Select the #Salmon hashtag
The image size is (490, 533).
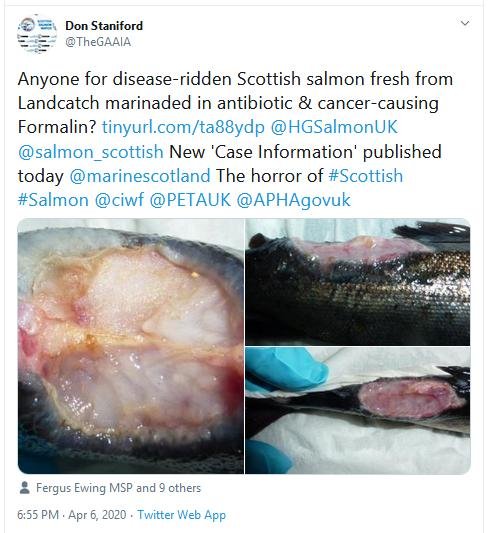pos(53,200)
